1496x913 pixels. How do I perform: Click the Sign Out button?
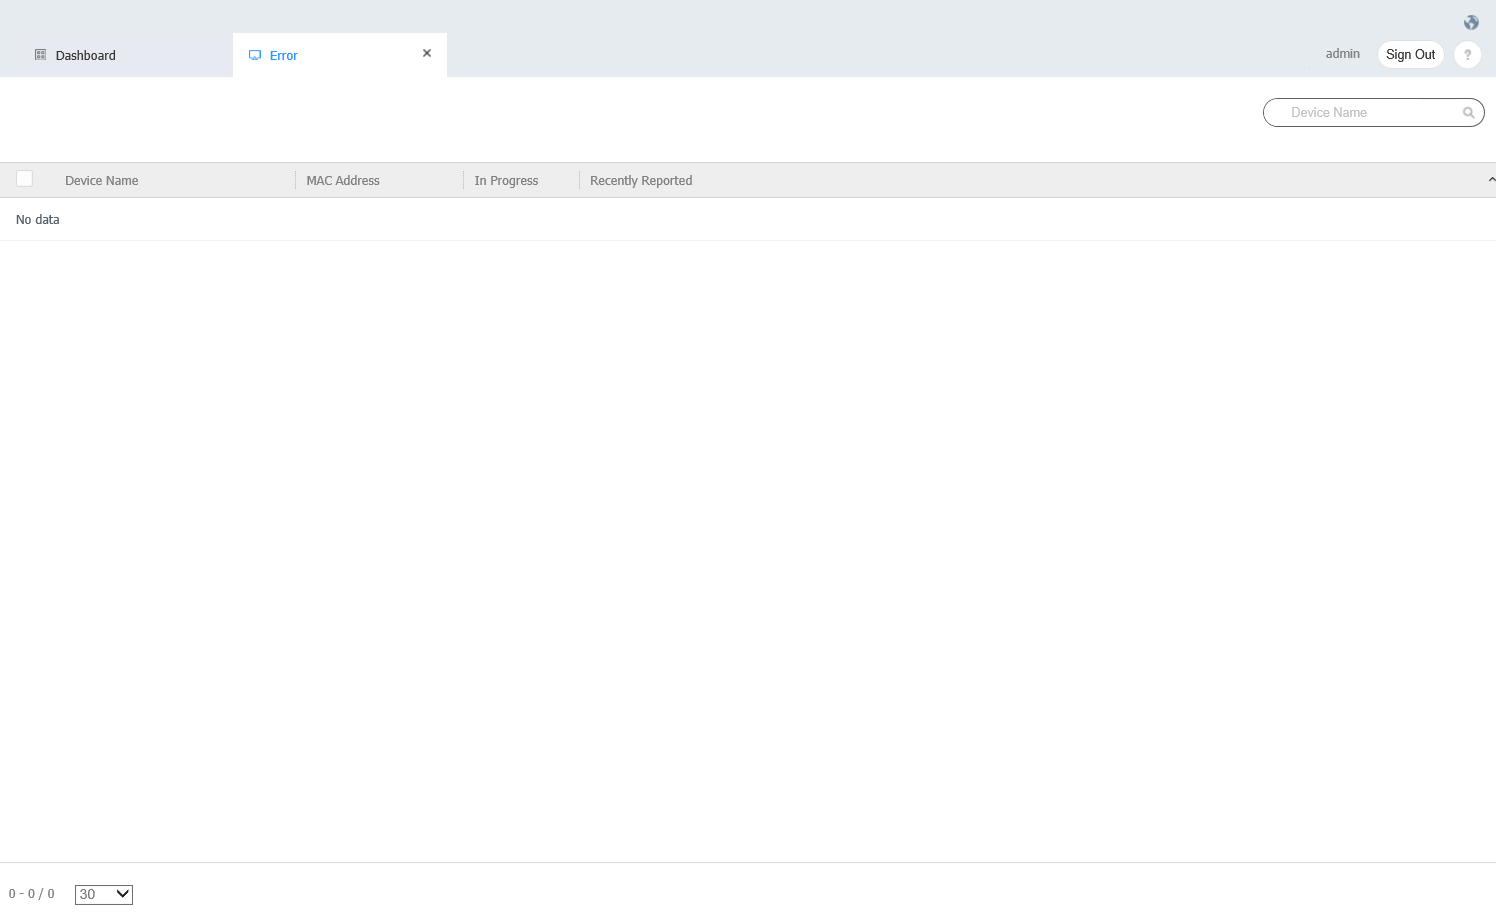[1410, 54]
